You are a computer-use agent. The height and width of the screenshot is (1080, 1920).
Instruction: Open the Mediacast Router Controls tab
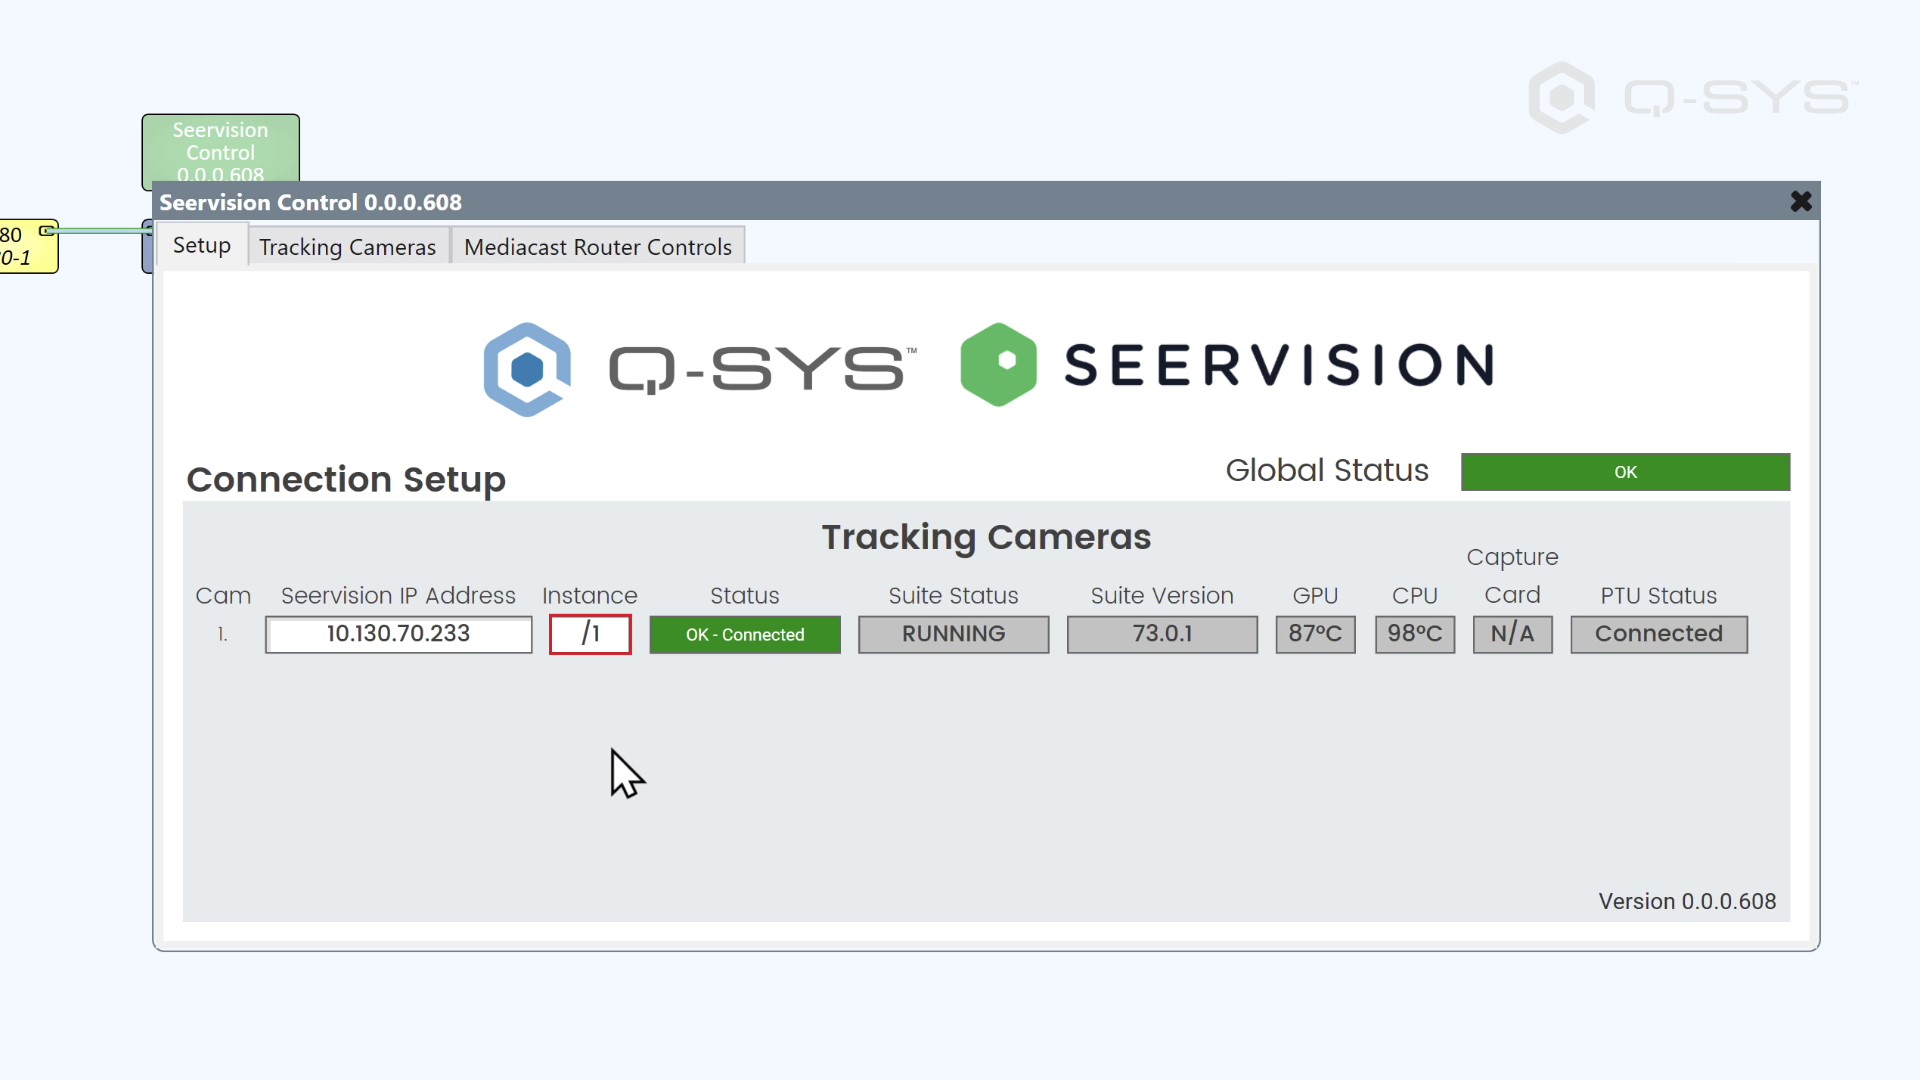pyautogui.click(x=599, y=246)
